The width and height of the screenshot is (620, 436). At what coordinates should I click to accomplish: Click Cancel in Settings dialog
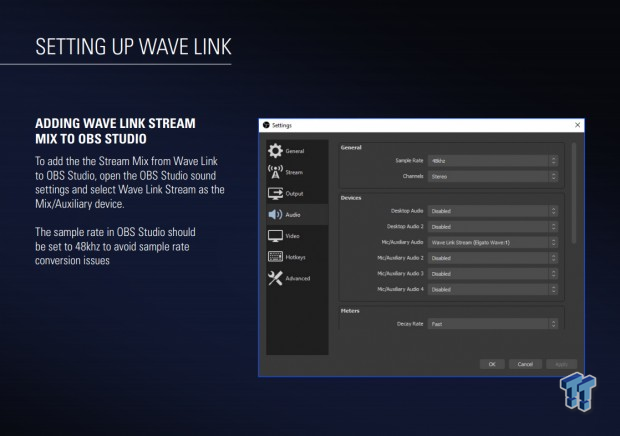pyautogui.click(x=525, y=364)
